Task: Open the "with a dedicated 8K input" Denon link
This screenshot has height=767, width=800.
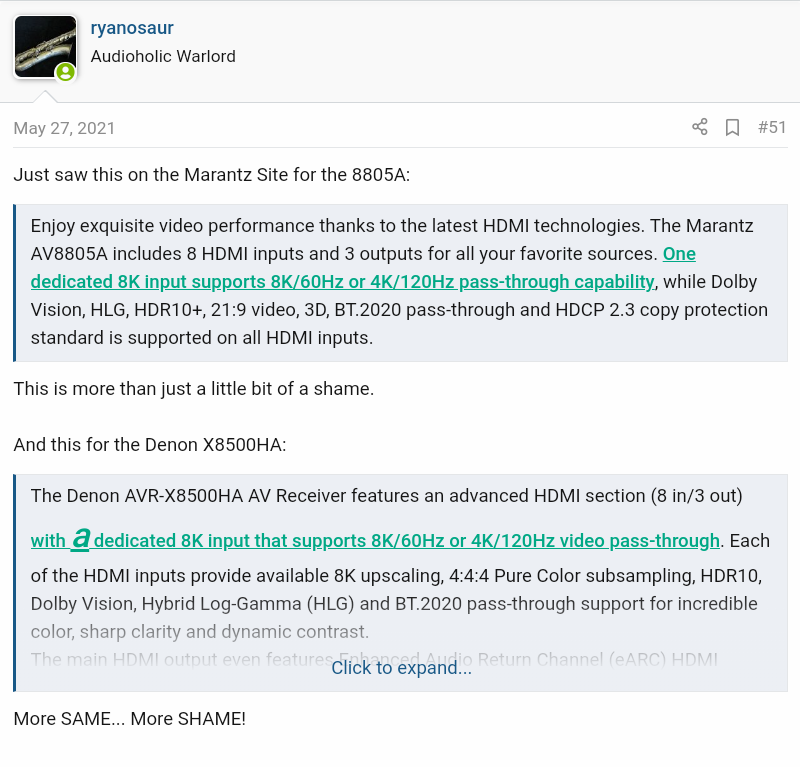Action: 375,541
